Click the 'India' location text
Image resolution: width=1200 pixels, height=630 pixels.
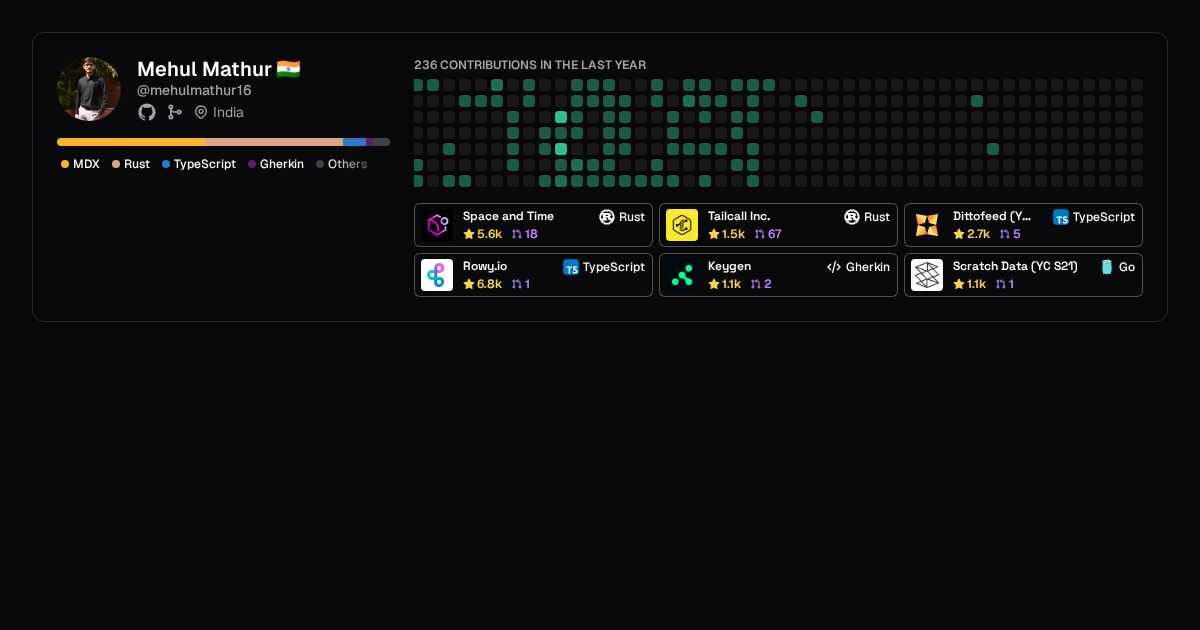click(228, 112)
